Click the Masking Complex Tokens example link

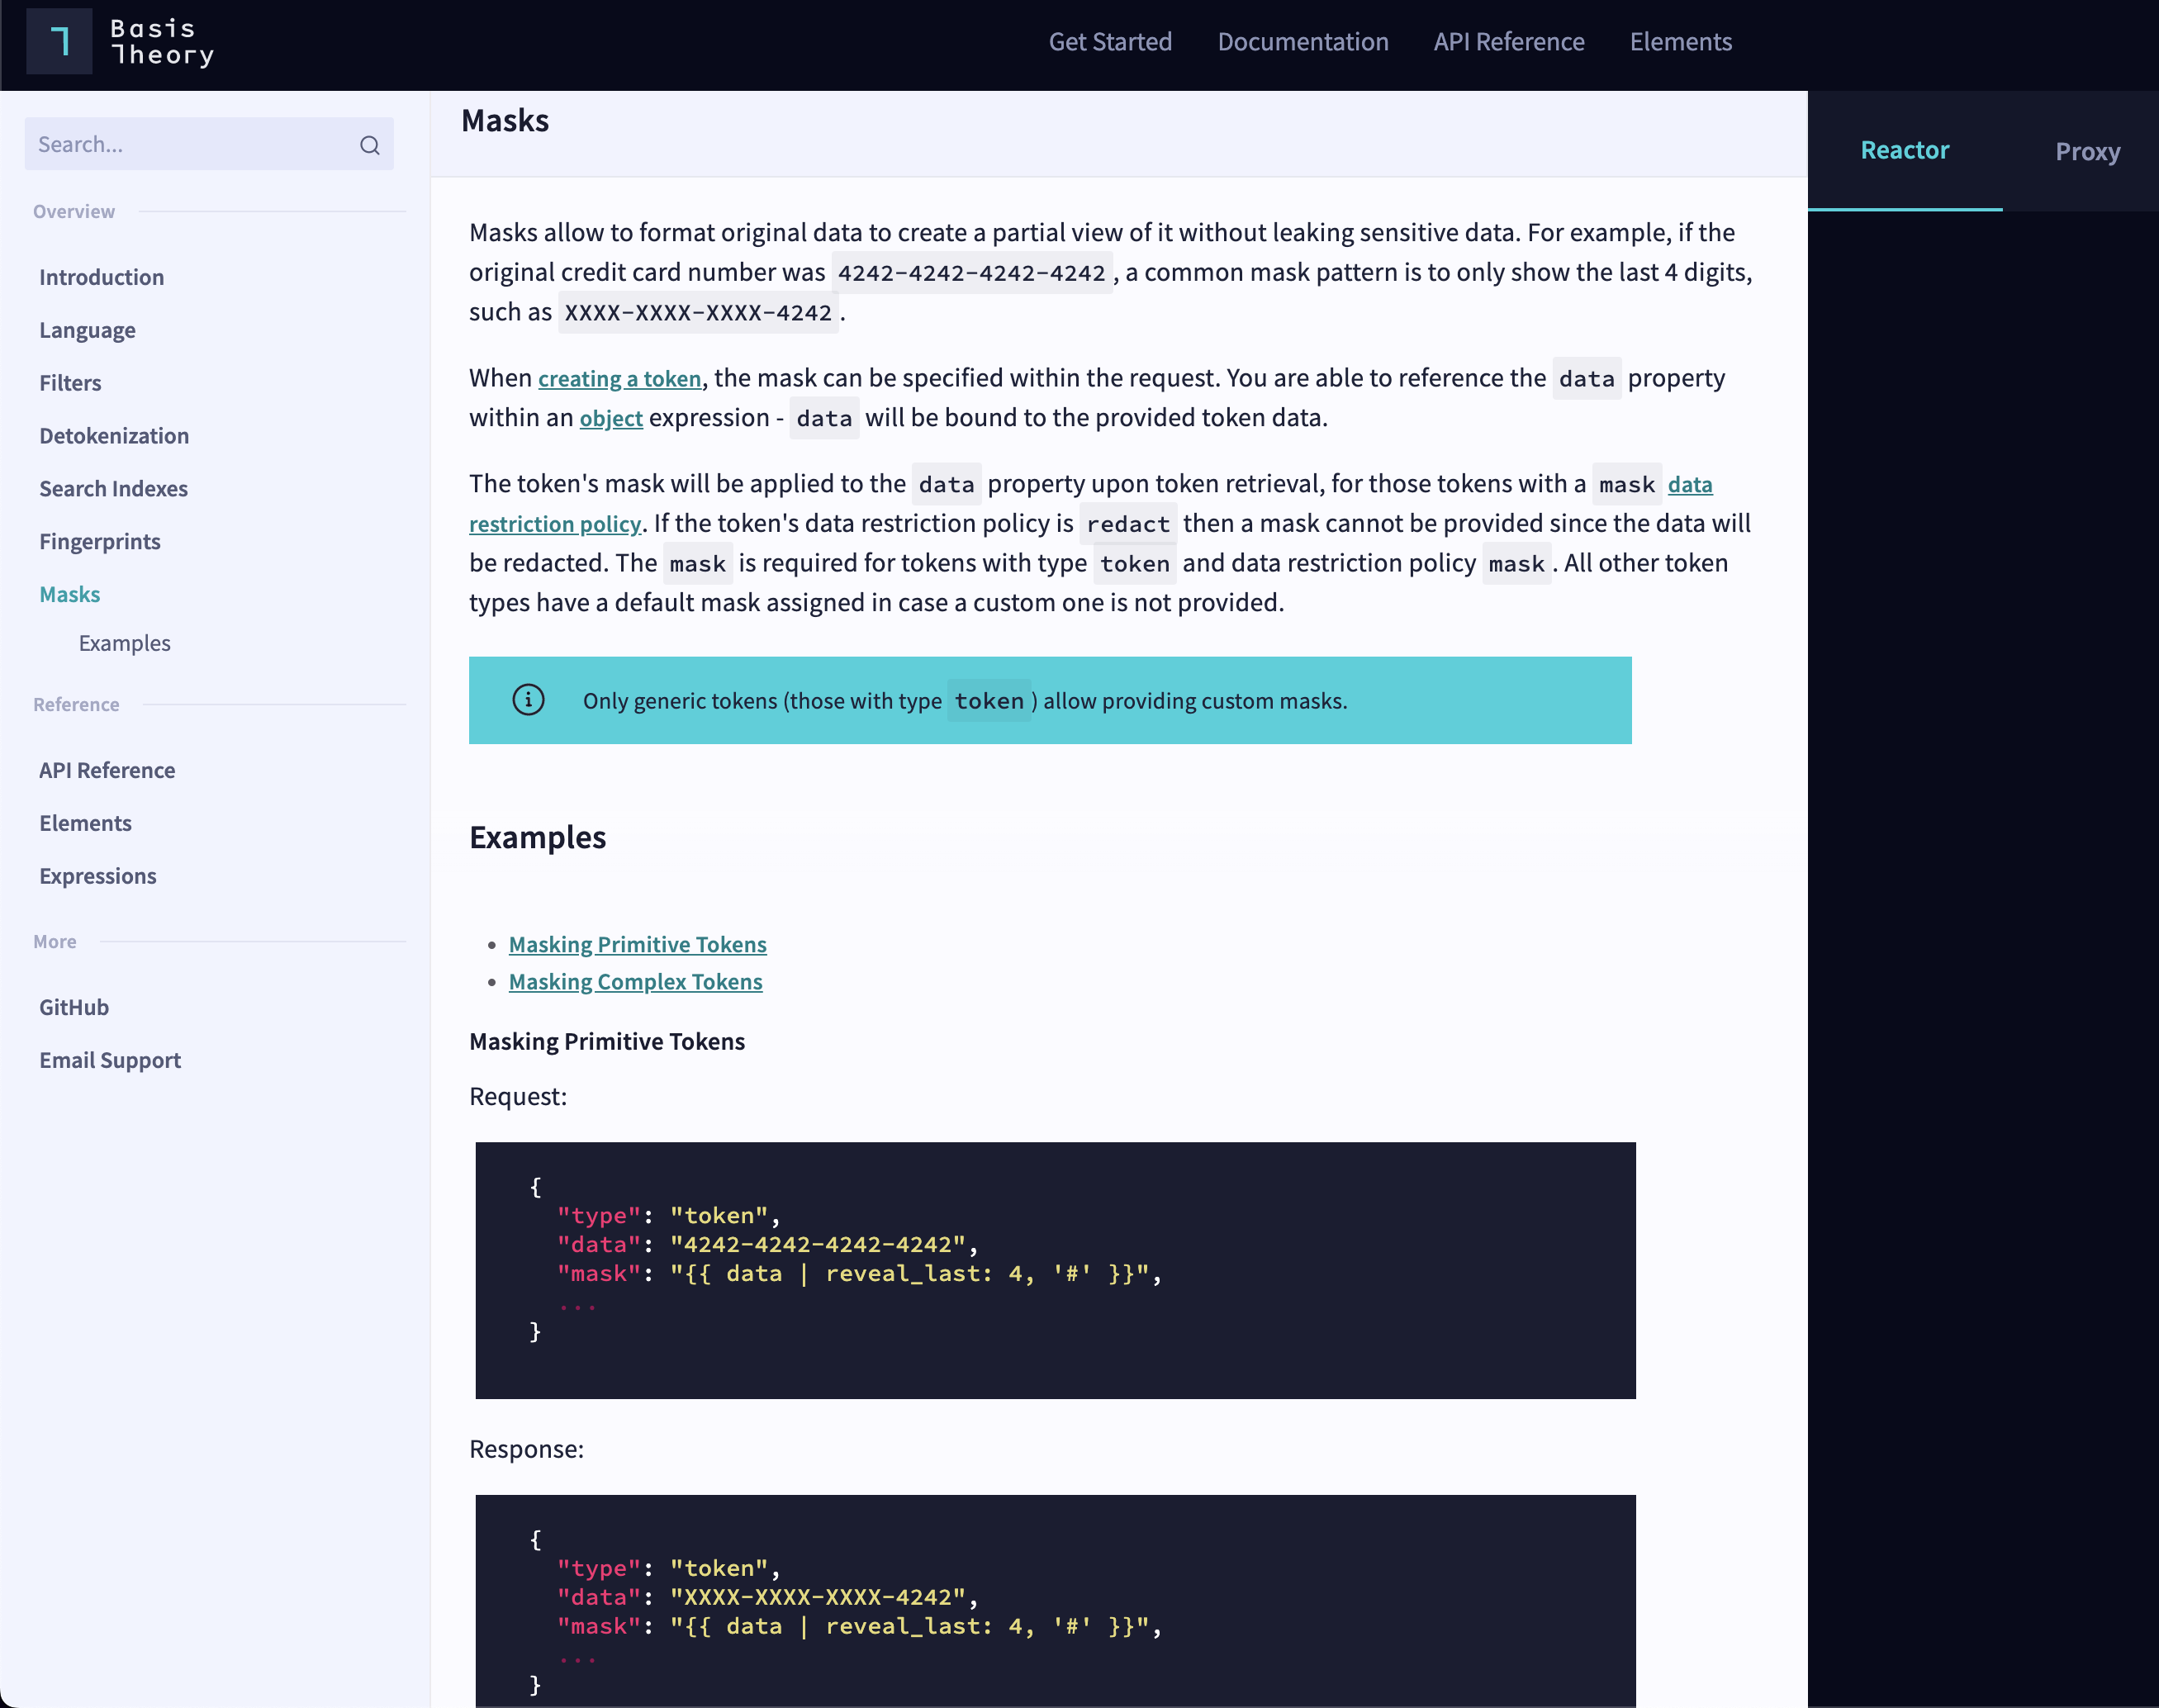[635, 981]
